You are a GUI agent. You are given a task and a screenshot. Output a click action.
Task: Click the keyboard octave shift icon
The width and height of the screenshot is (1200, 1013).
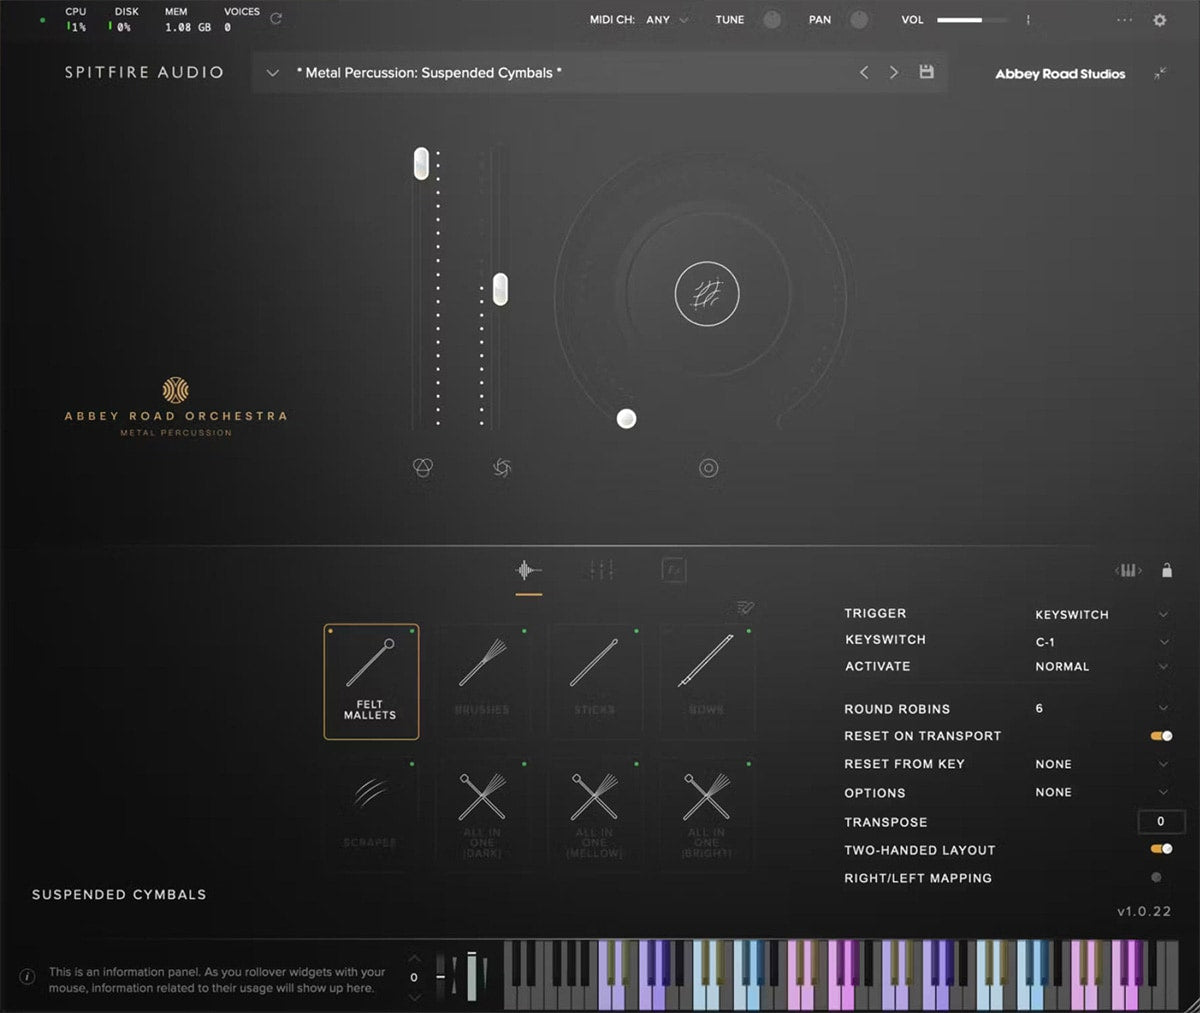coord(1128,570)
